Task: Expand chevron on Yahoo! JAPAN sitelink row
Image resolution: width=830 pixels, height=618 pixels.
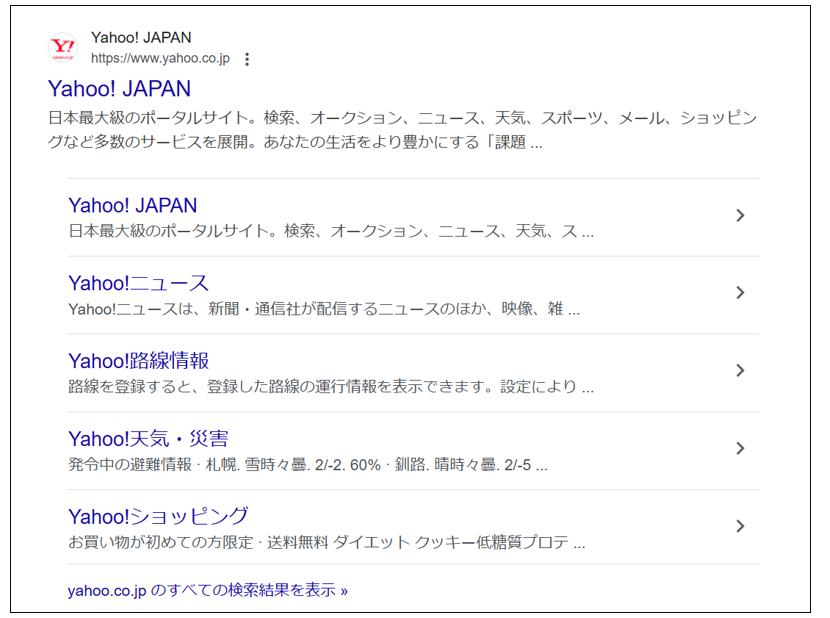Action: pos(740,216)
